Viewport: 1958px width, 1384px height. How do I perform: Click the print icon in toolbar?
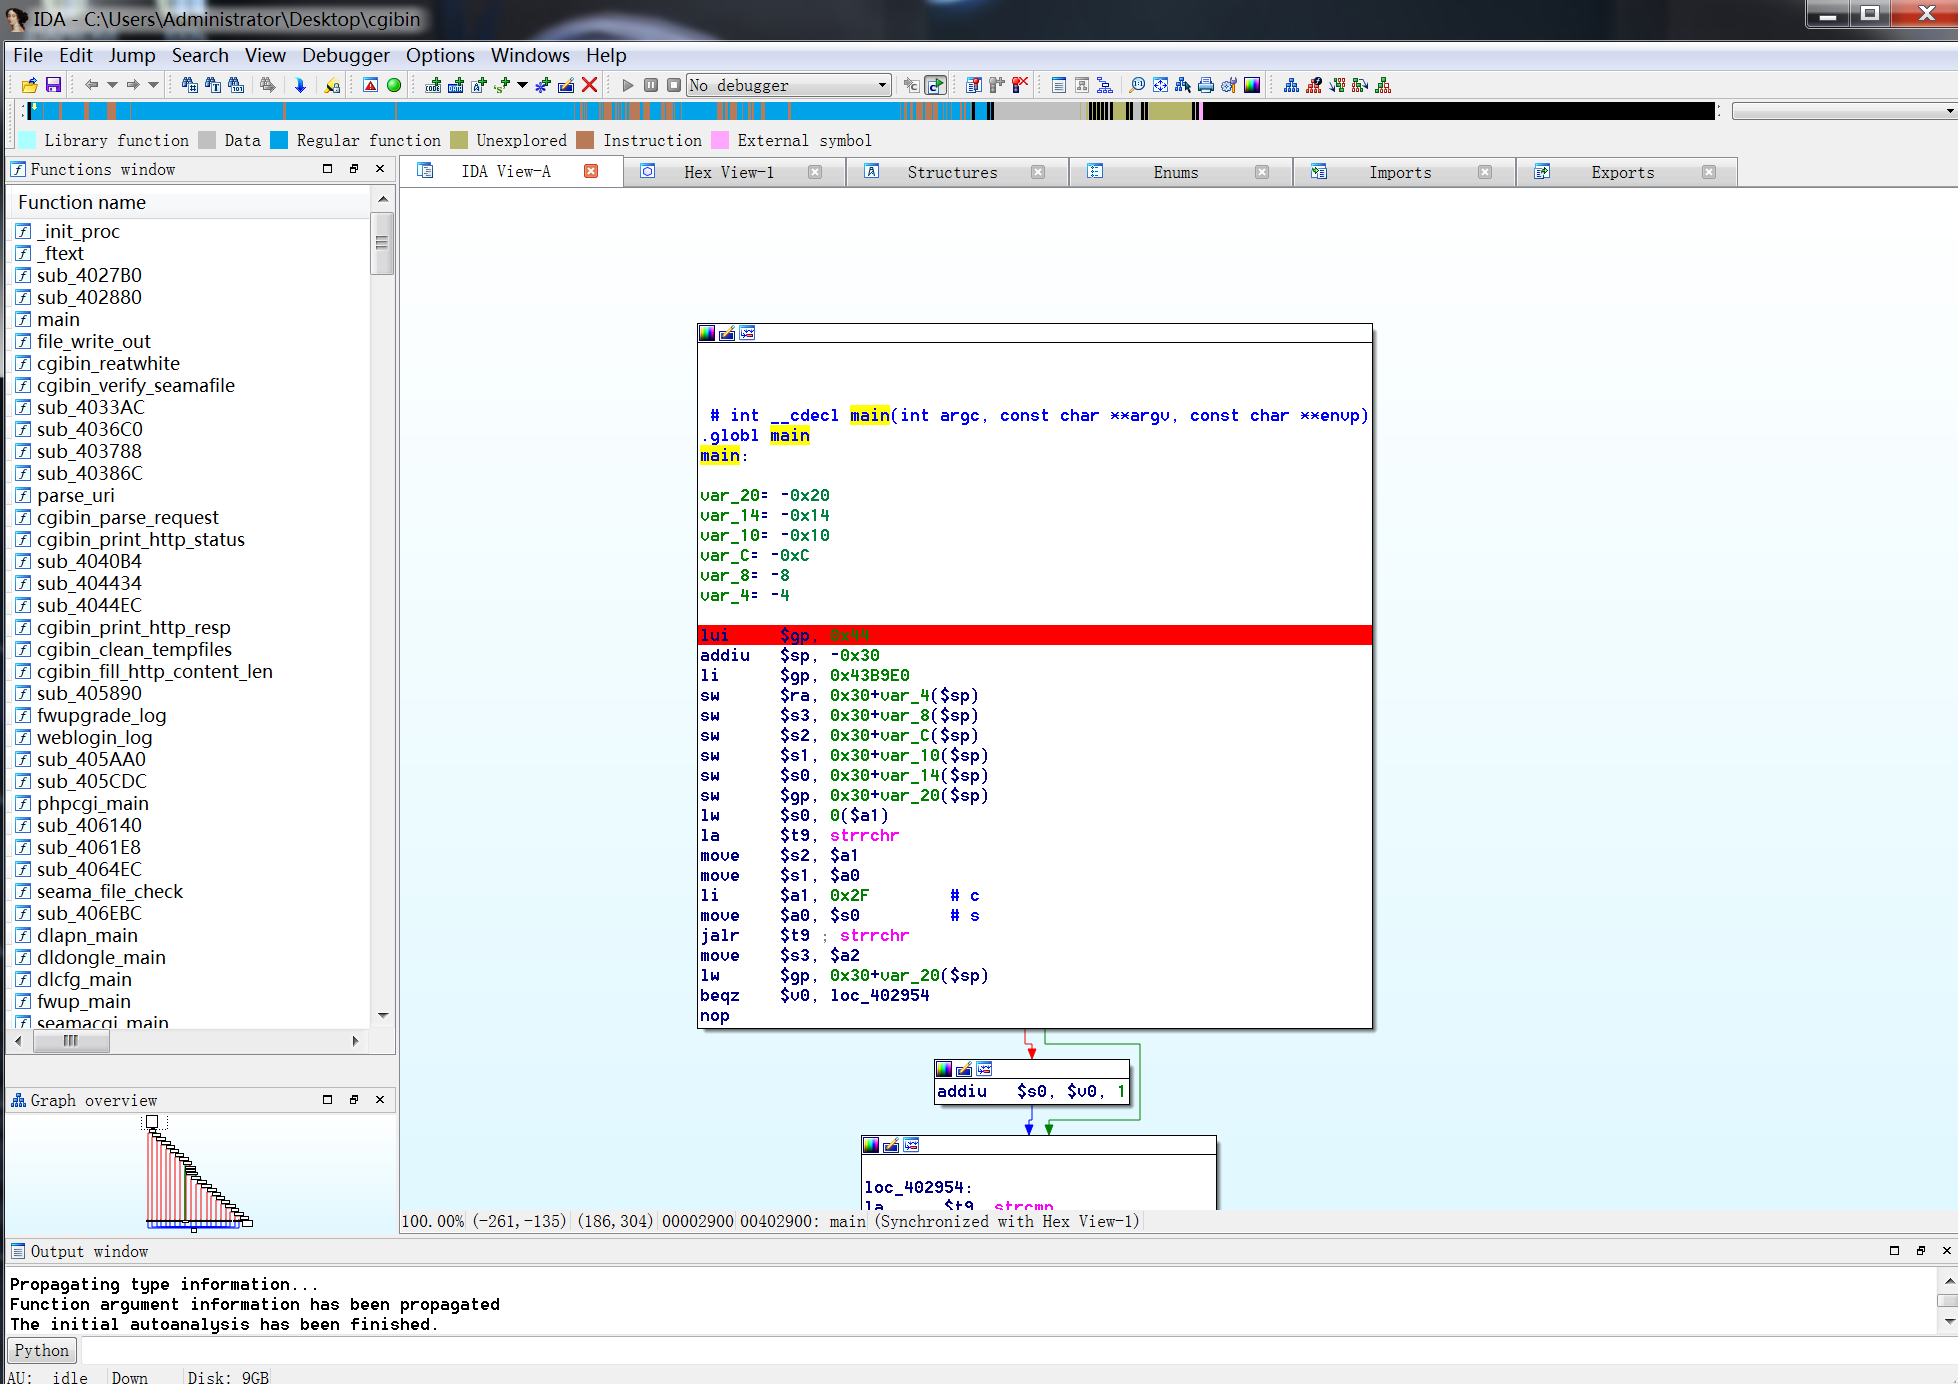pos(1206,85)
